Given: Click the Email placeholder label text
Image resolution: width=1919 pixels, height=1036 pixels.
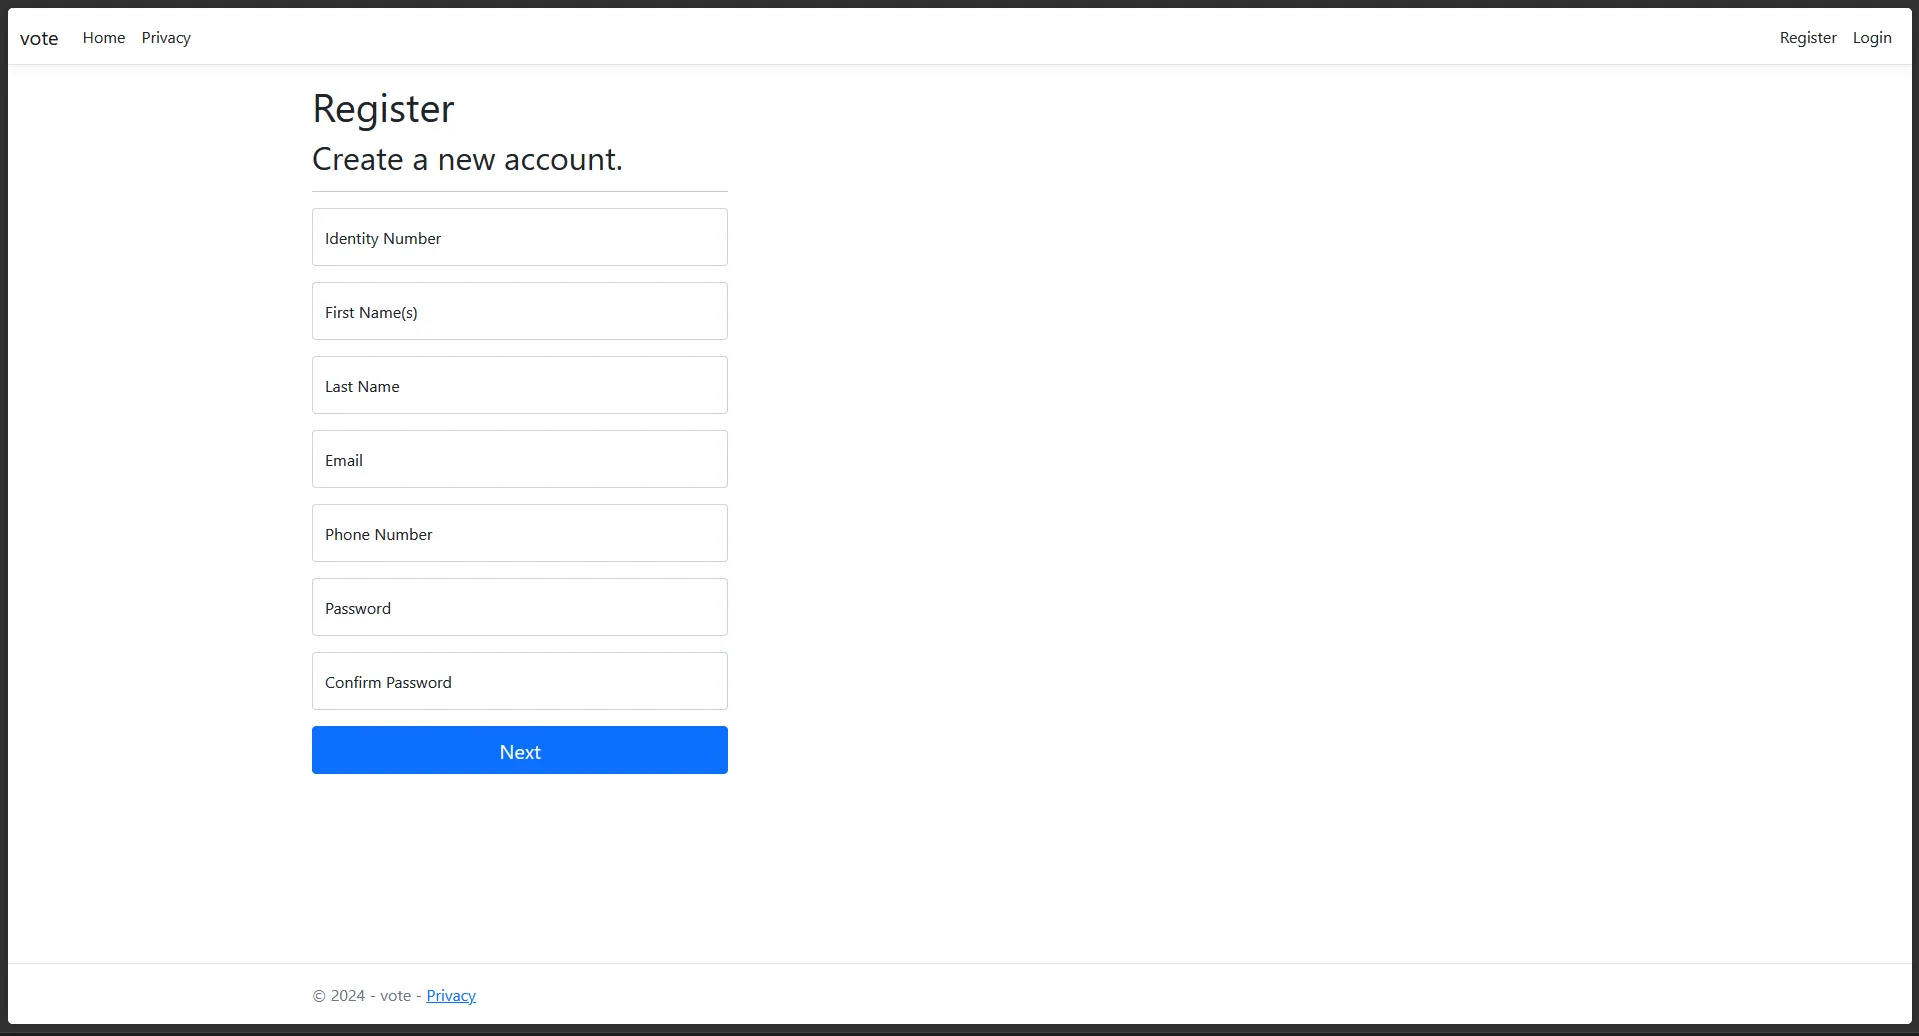Looking at the screenshot, I should tap(344, 461).
